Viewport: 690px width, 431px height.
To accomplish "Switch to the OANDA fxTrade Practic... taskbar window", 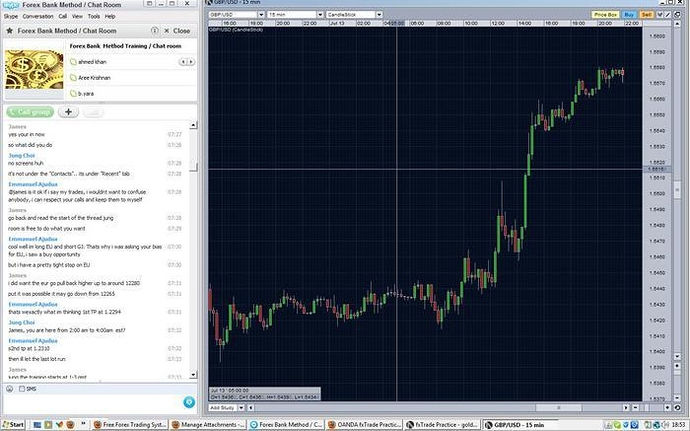I will click(x=364, y=425).
